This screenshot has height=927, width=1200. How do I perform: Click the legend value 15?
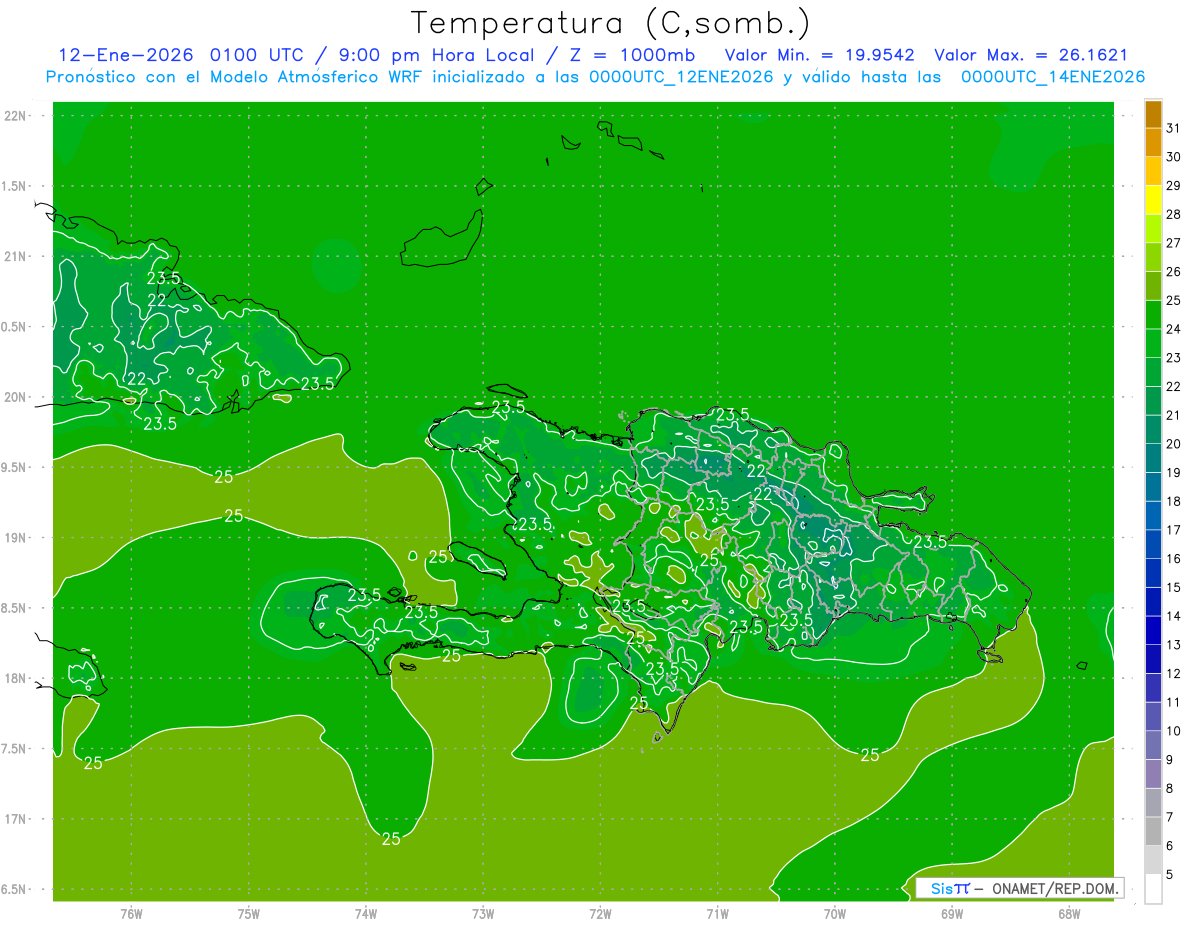point(1174,588)
